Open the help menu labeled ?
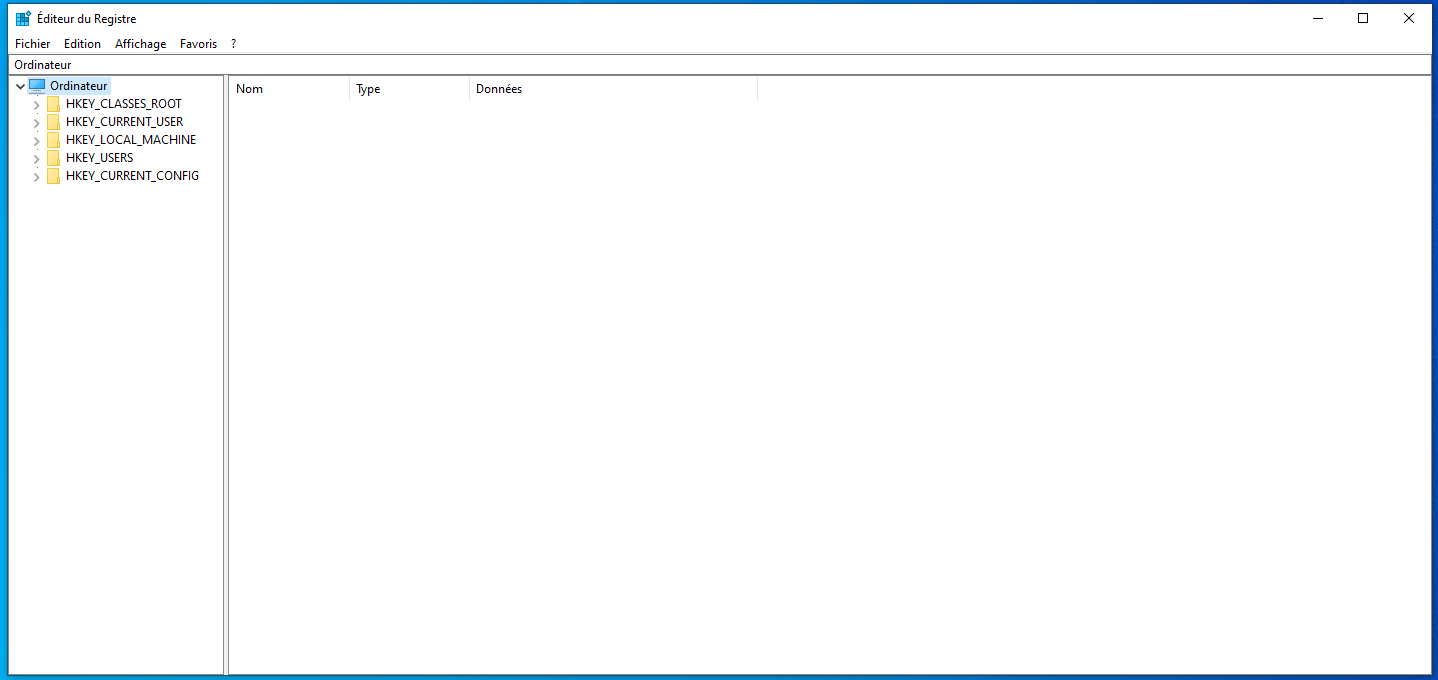This screenshot has height=680, width=1438. coord(233,43)
